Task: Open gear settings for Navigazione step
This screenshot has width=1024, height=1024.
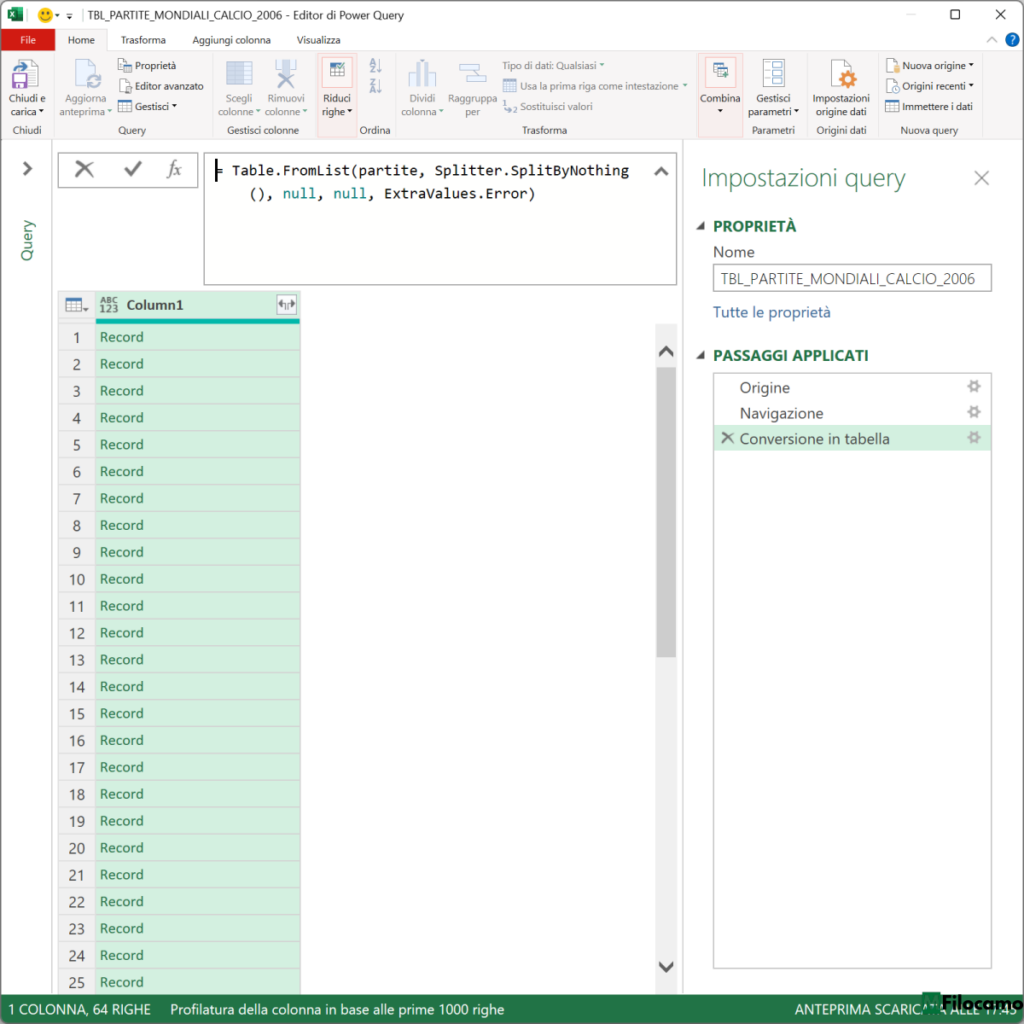Action: (x=974, y=412)
